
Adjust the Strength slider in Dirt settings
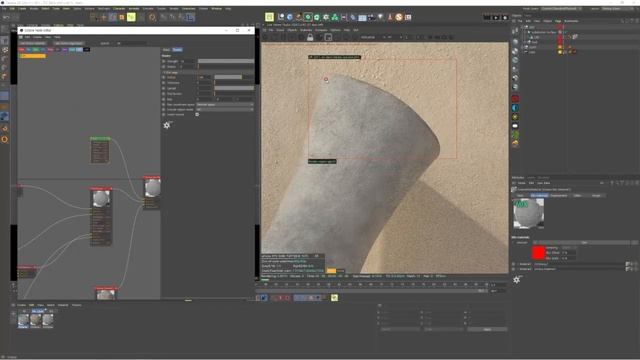(226, 61)
